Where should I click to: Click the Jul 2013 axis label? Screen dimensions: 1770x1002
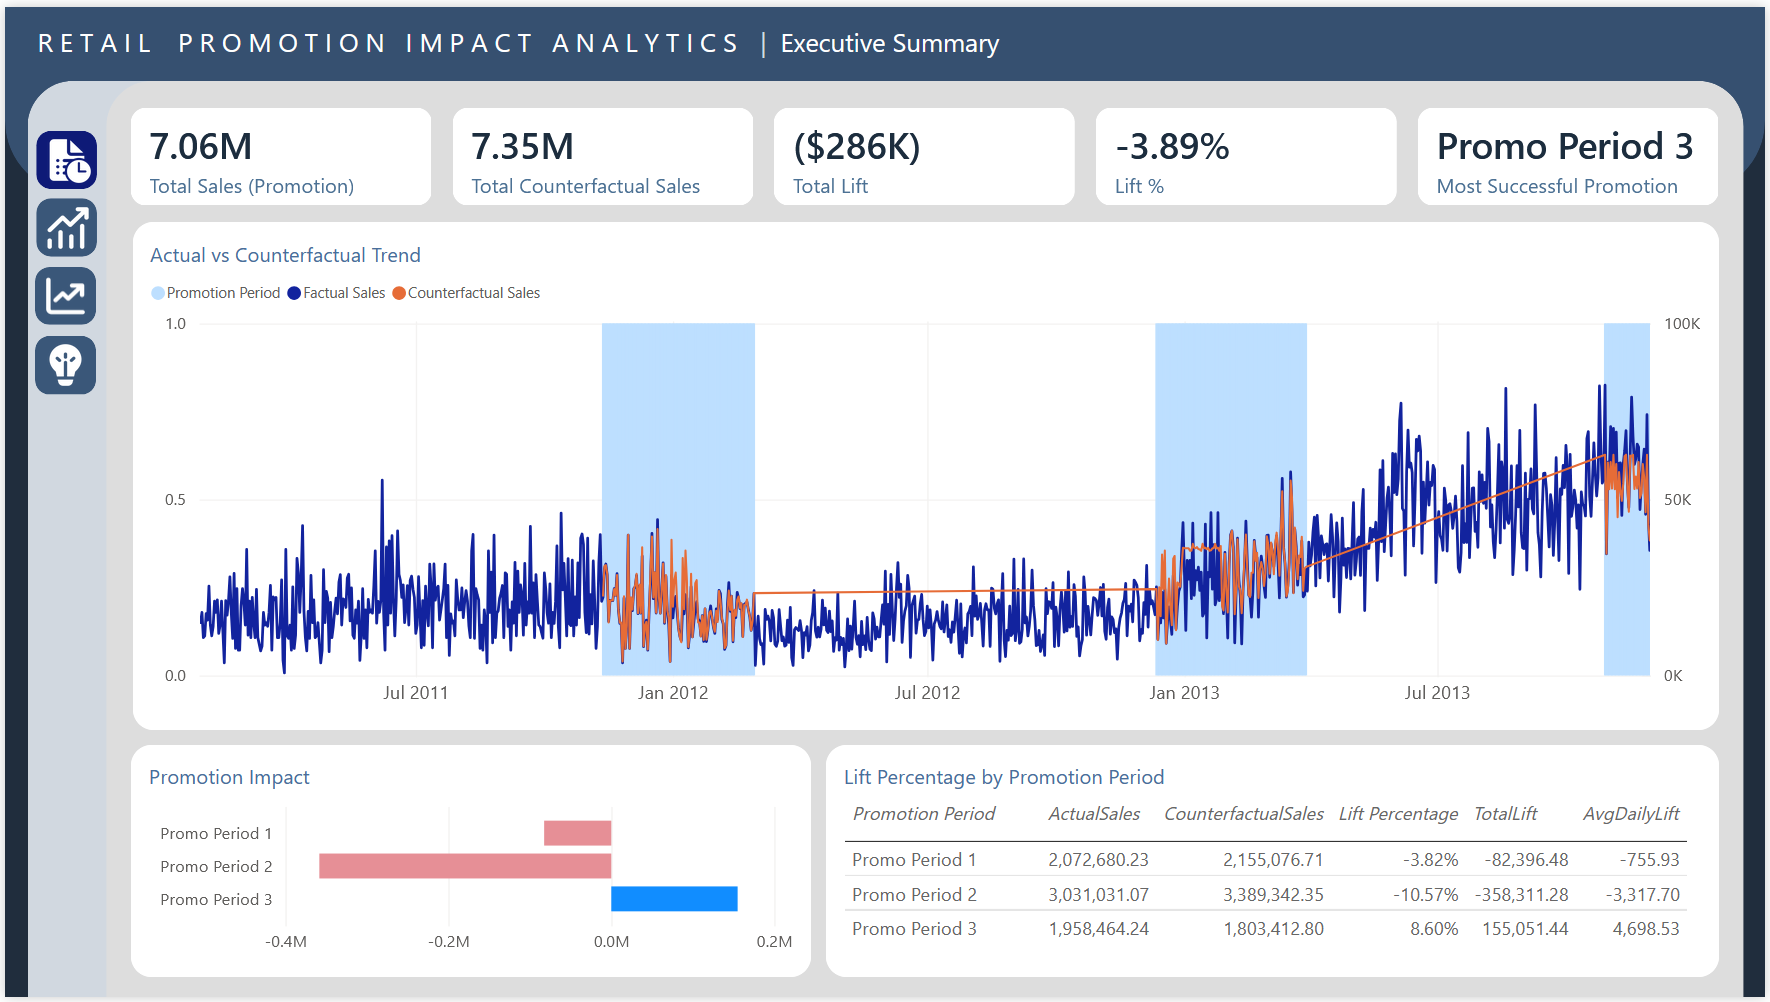pos(1437,693)
